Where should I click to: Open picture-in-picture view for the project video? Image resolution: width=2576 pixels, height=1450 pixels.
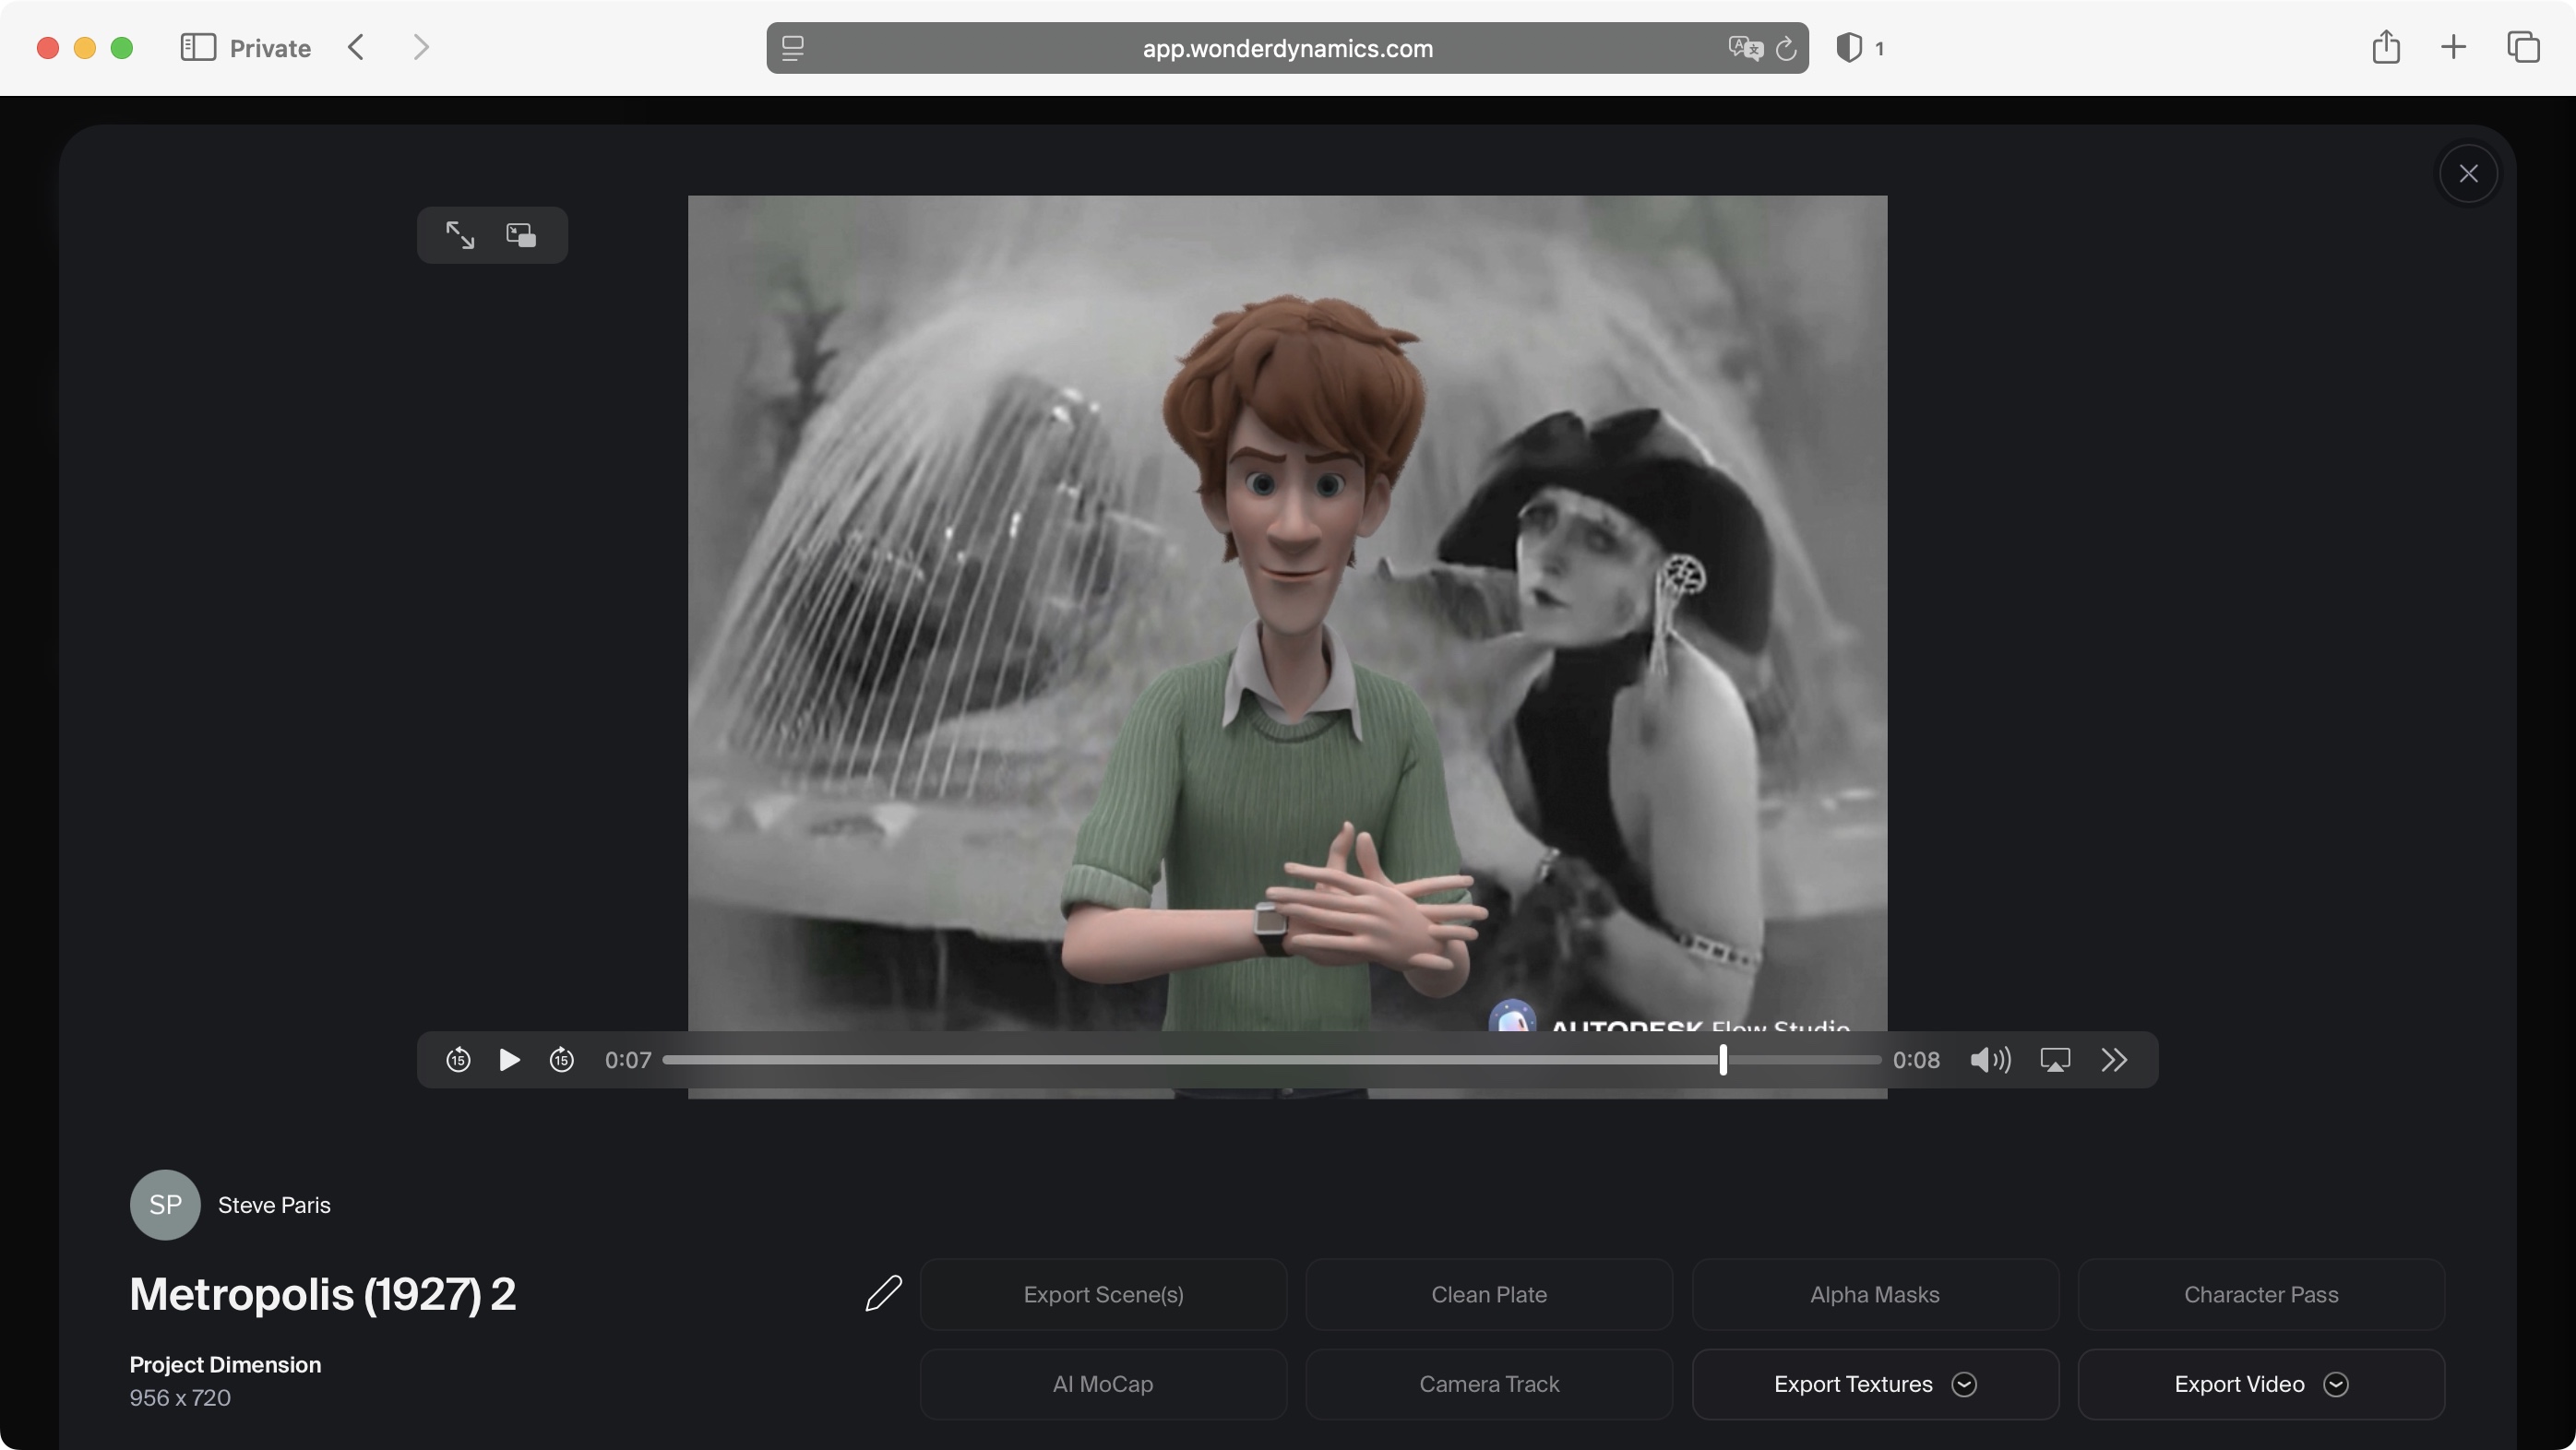521,235
